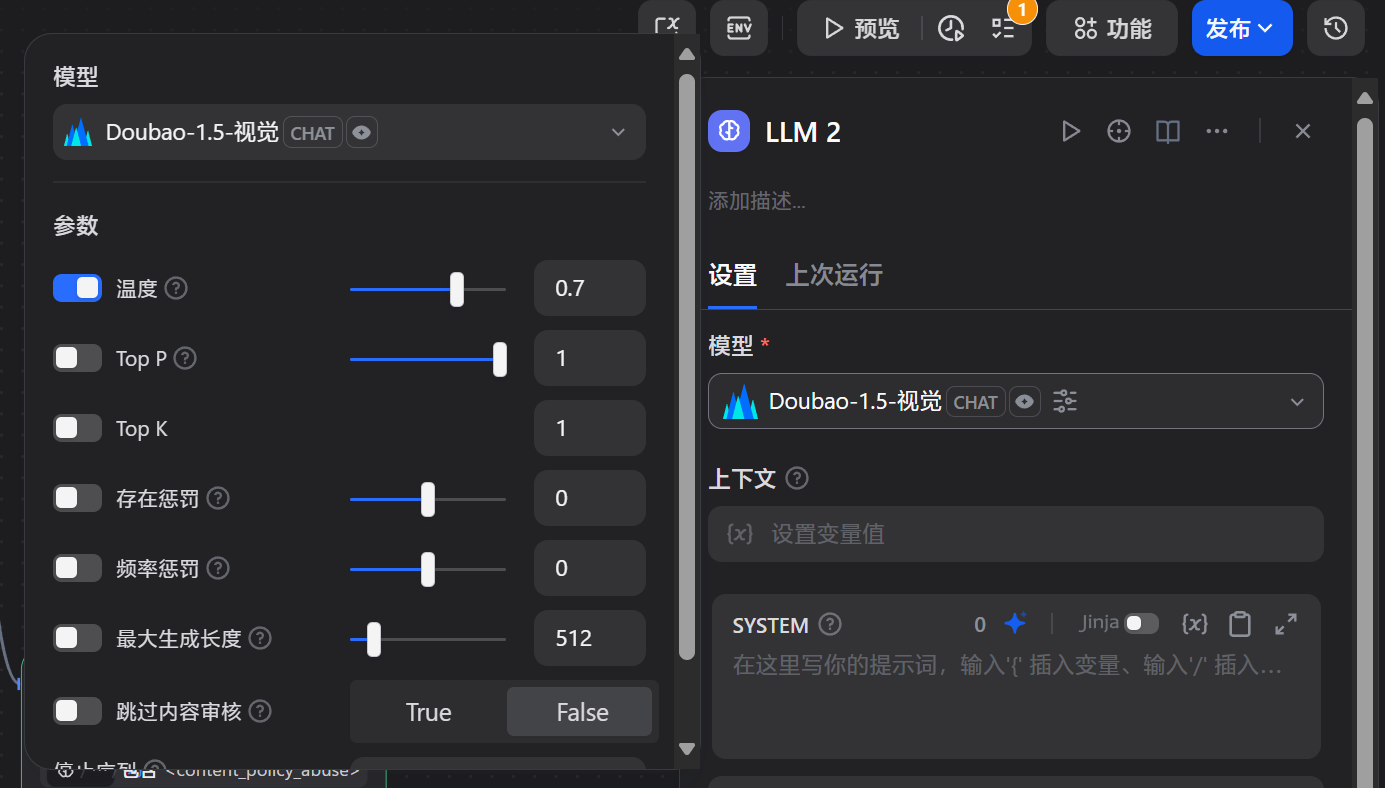
Task: Run this LLM 2 step
Action: click(1071, 131)
